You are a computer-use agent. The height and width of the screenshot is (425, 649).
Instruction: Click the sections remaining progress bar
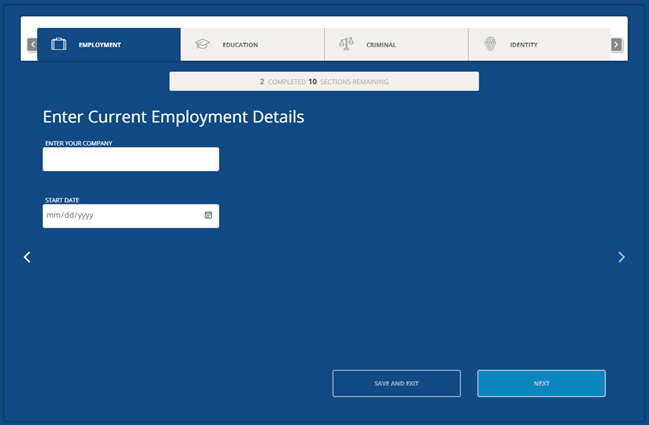pos(324,81)
